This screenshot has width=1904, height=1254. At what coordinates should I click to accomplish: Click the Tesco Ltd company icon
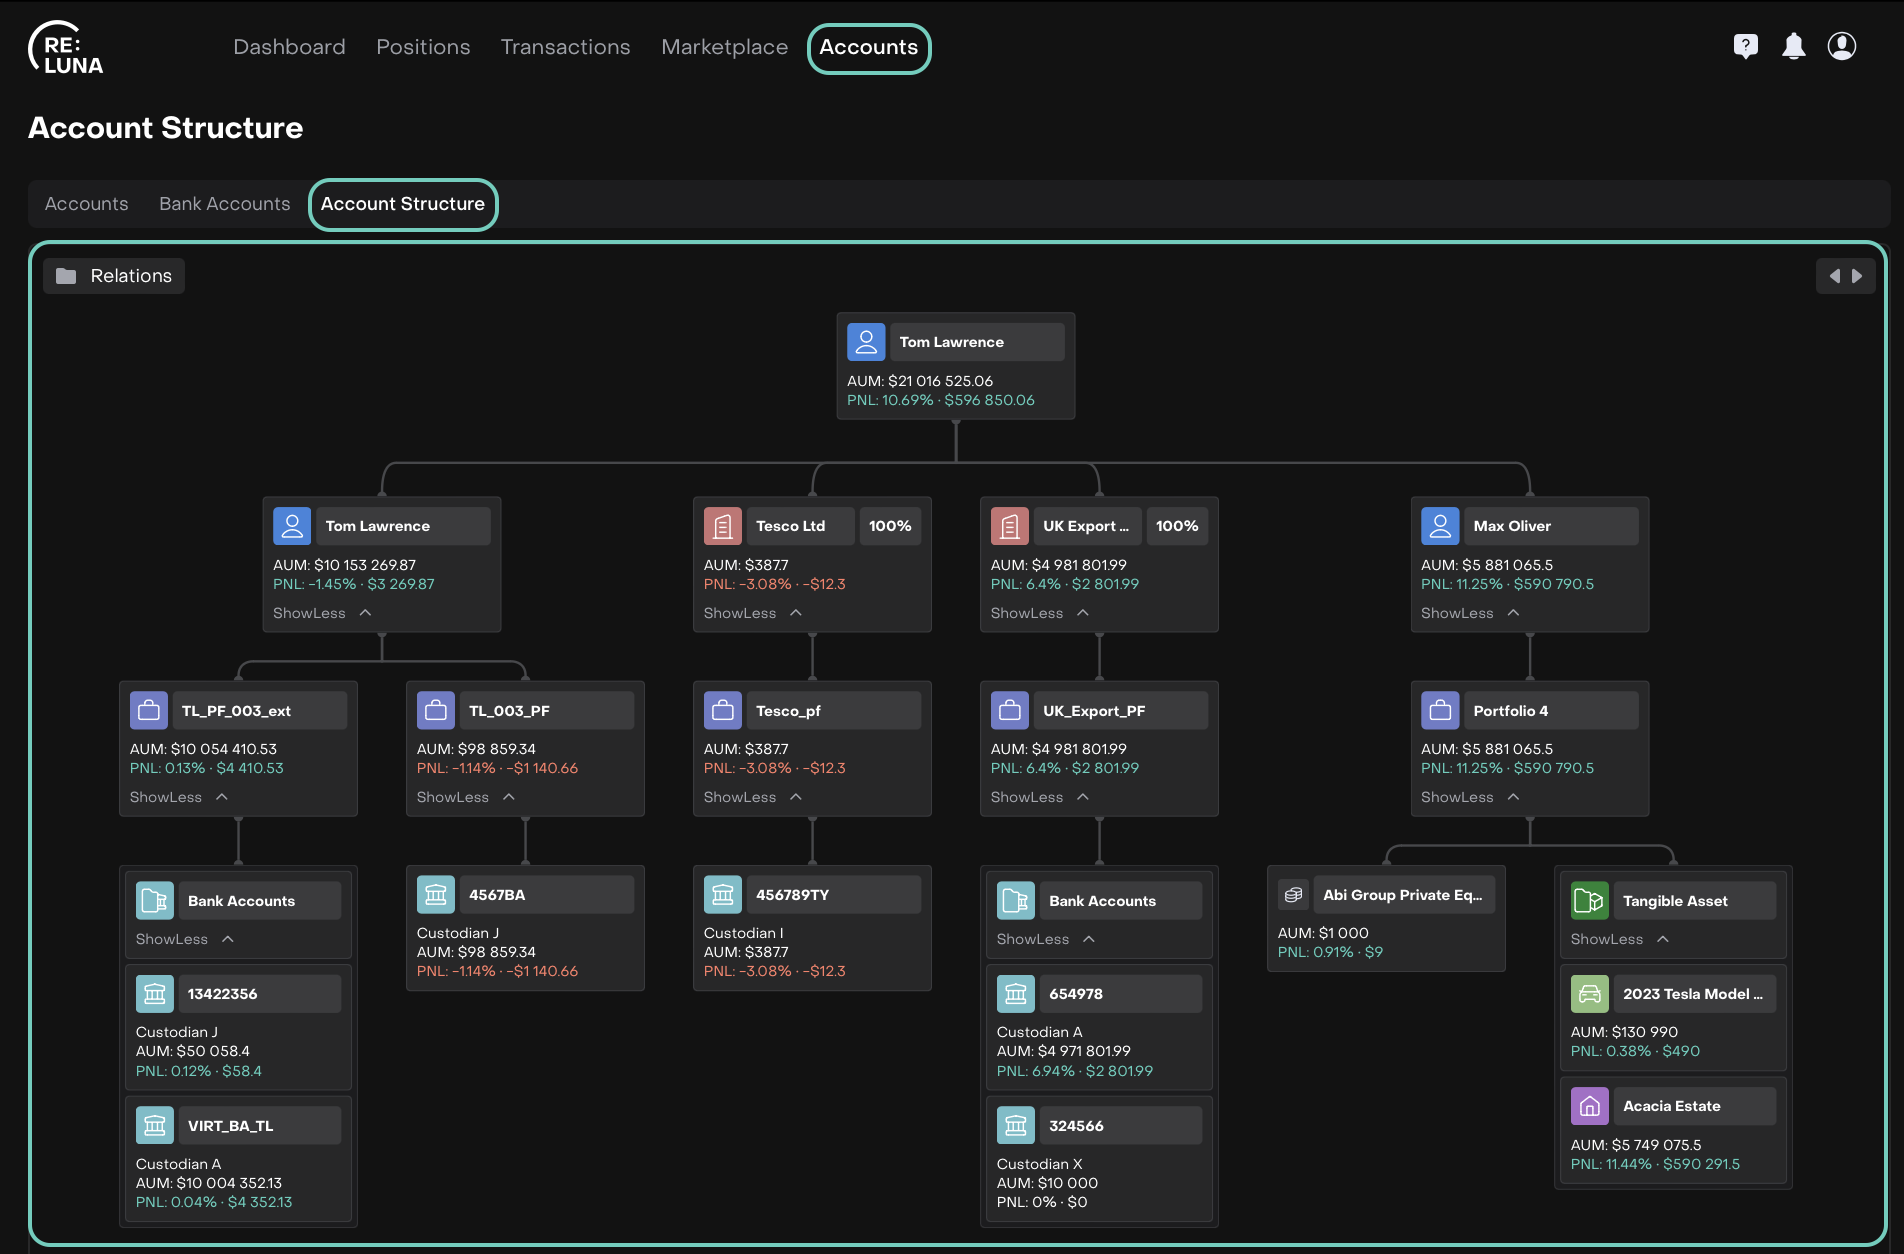click(722, 526)
